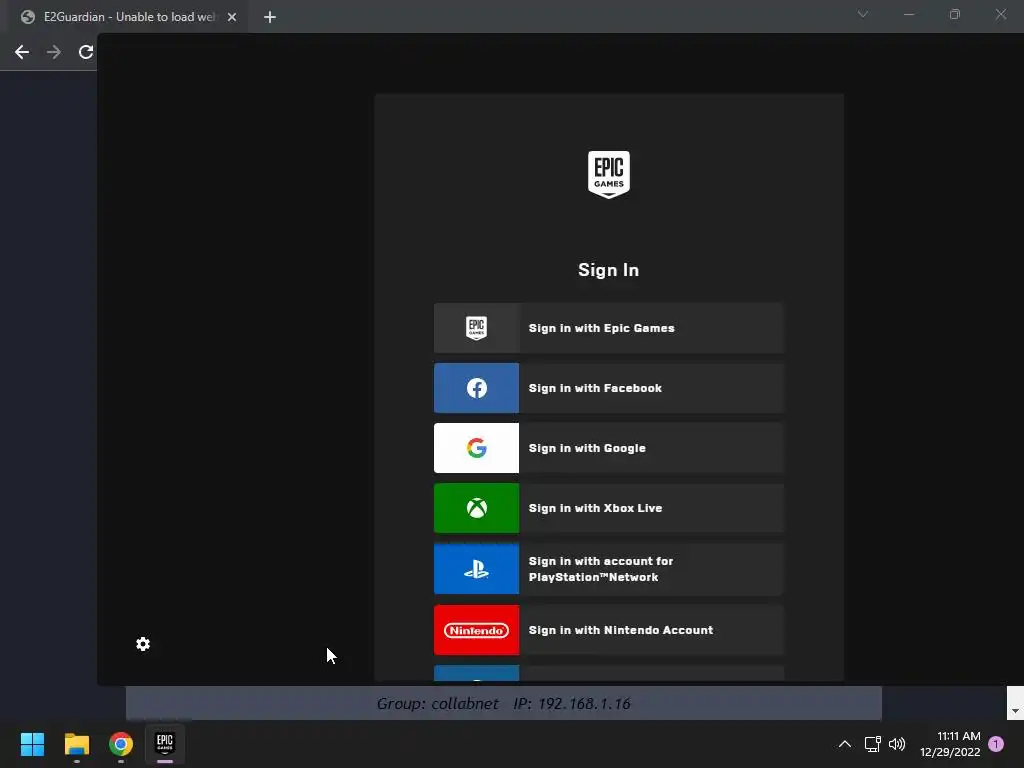This screenshot has width=1024, height=768.
Task: Open notification center badge
Action: (996, 744)
